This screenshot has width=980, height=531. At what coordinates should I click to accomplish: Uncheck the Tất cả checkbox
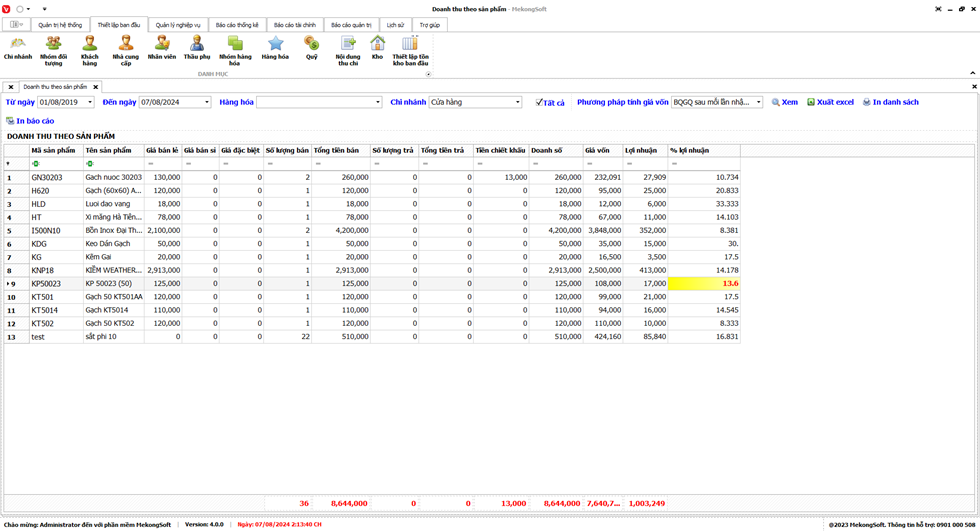tap(539, 102)
